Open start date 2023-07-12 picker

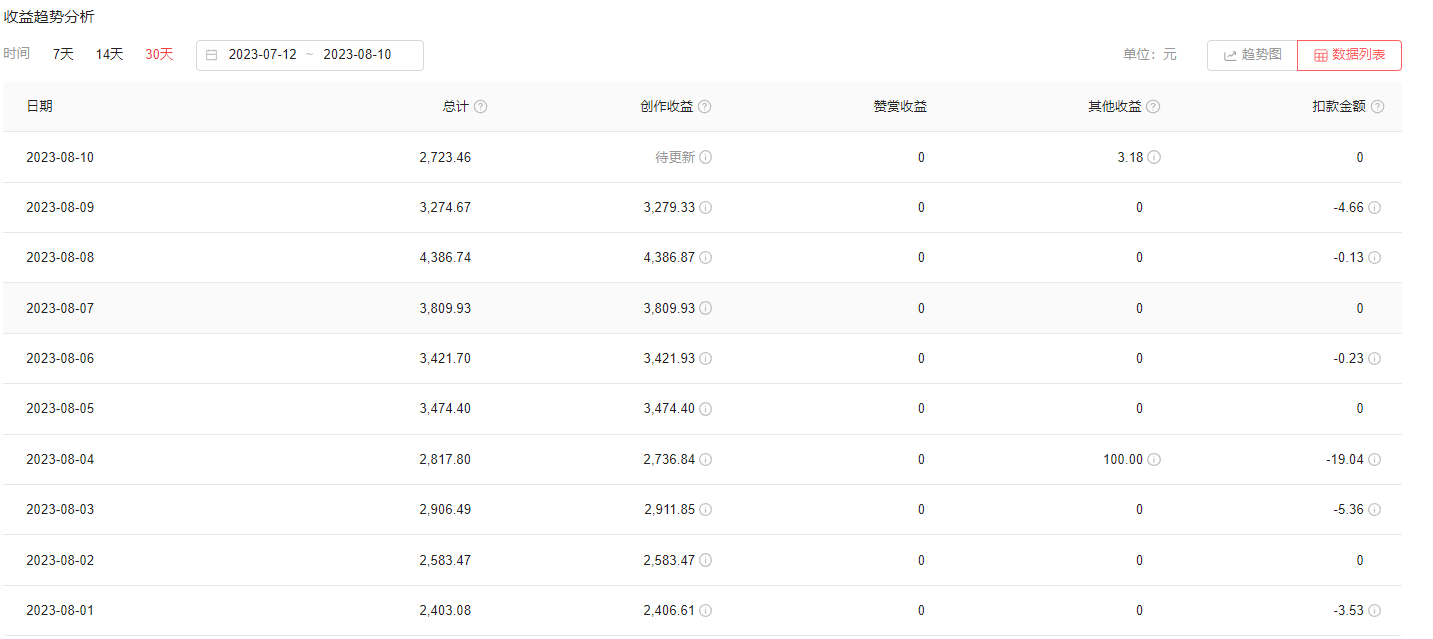[x=262, y=55]
